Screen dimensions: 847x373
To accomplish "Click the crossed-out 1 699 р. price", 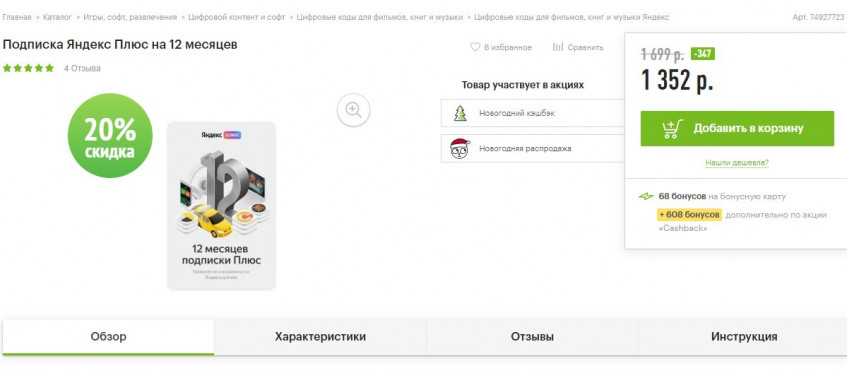I will (663, 55).
